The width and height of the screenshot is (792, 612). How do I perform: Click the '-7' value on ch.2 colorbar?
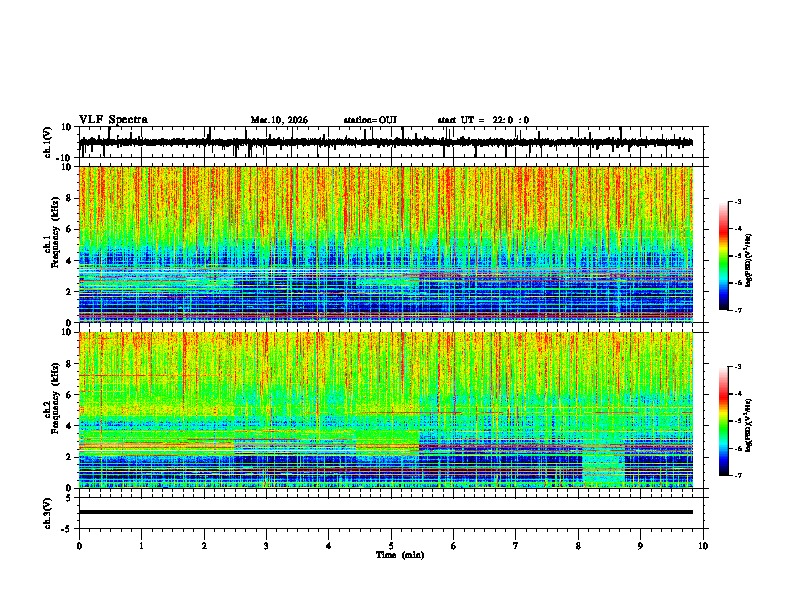[737, 475]
